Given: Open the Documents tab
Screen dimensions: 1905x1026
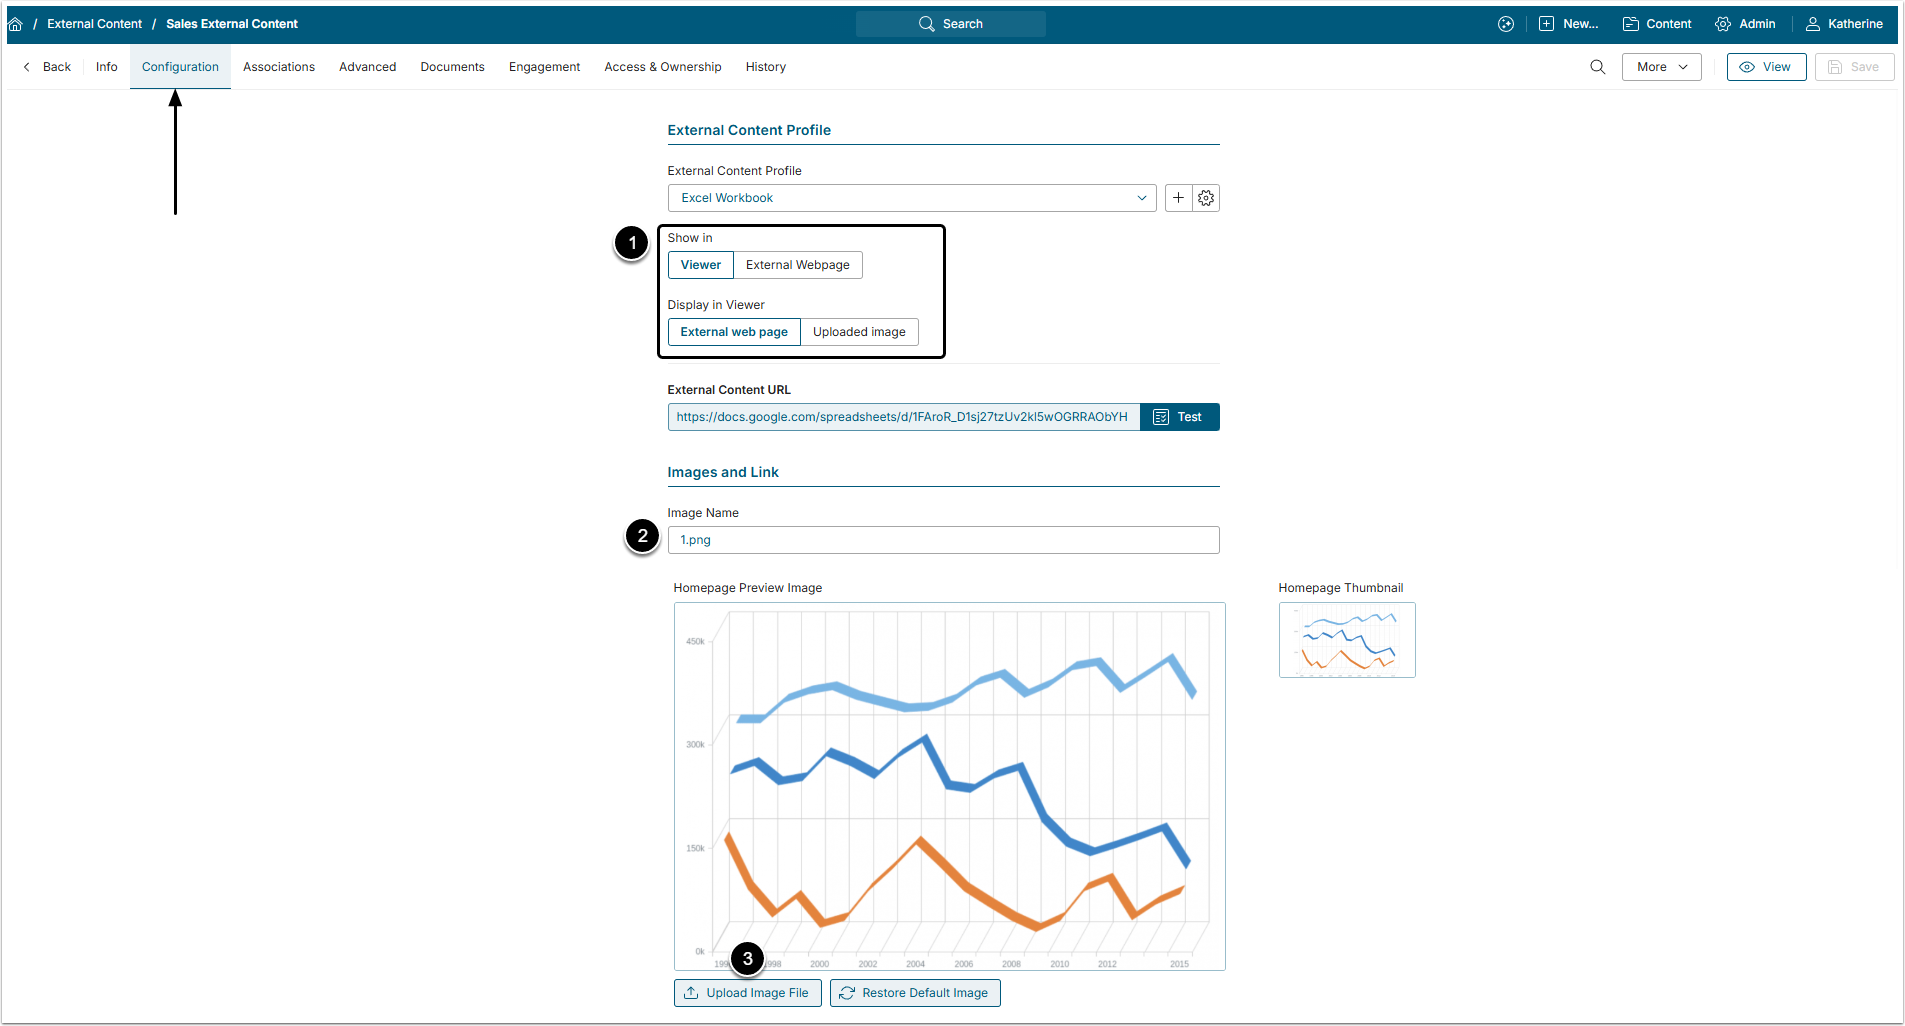Looking at the screenshot, I should (x=452, y=67).
